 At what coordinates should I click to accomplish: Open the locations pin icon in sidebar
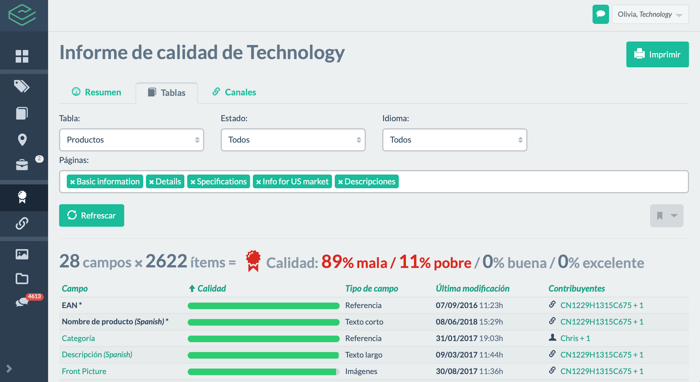[22, 140]
